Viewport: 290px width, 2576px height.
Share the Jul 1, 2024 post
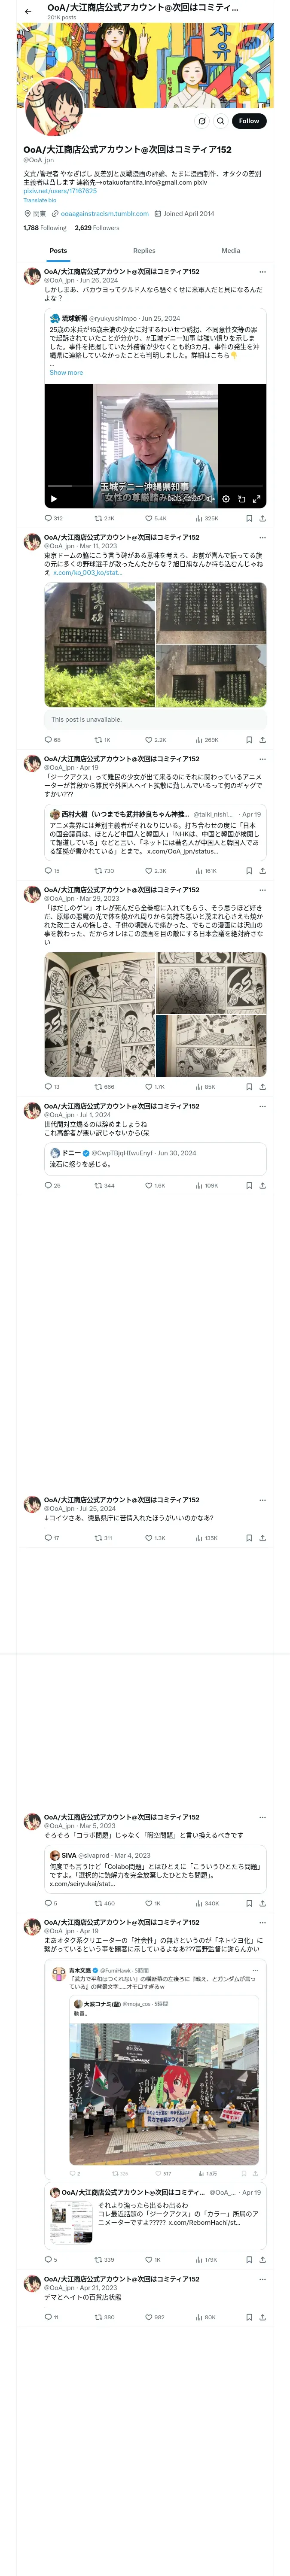262,1186
